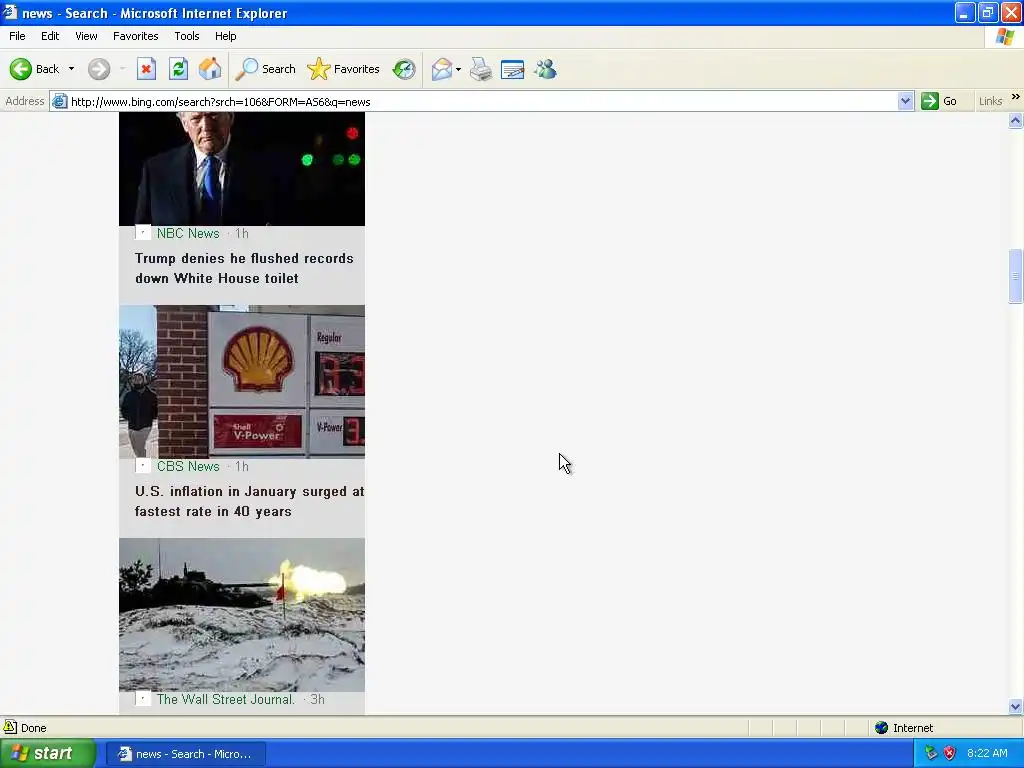Click the page icon in address bar
This screenshot has height=768, width=1024.
pos(59,102)
